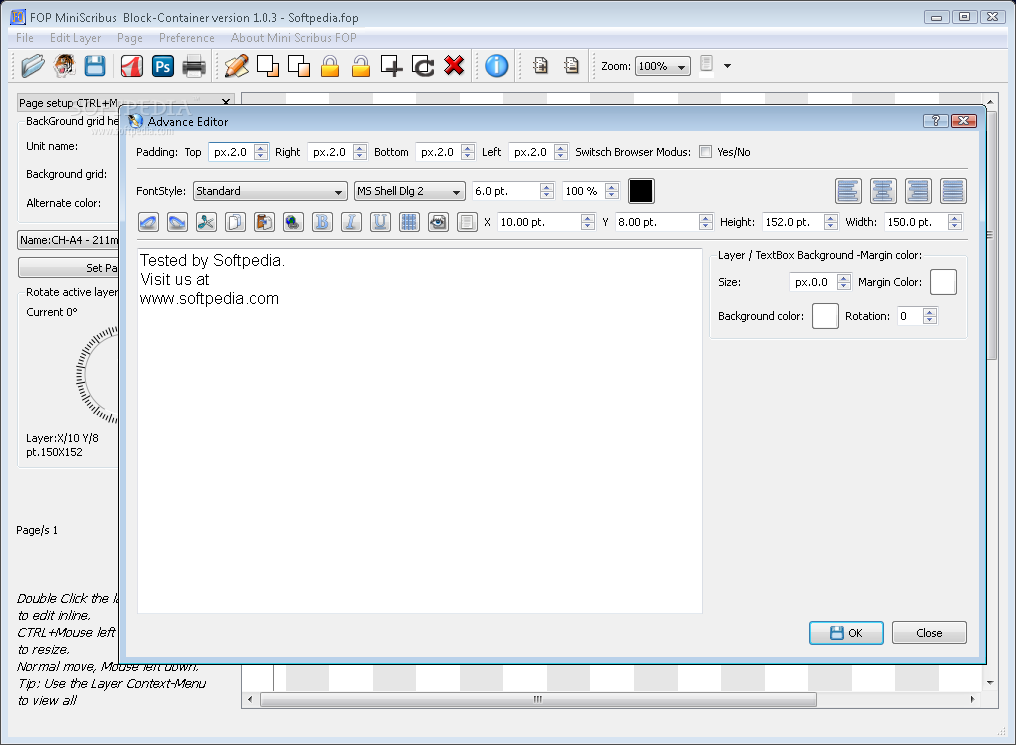Save the document with the floppy disk icon
This screenshot has width=1016, height=745.
click(x=95, y=66)
